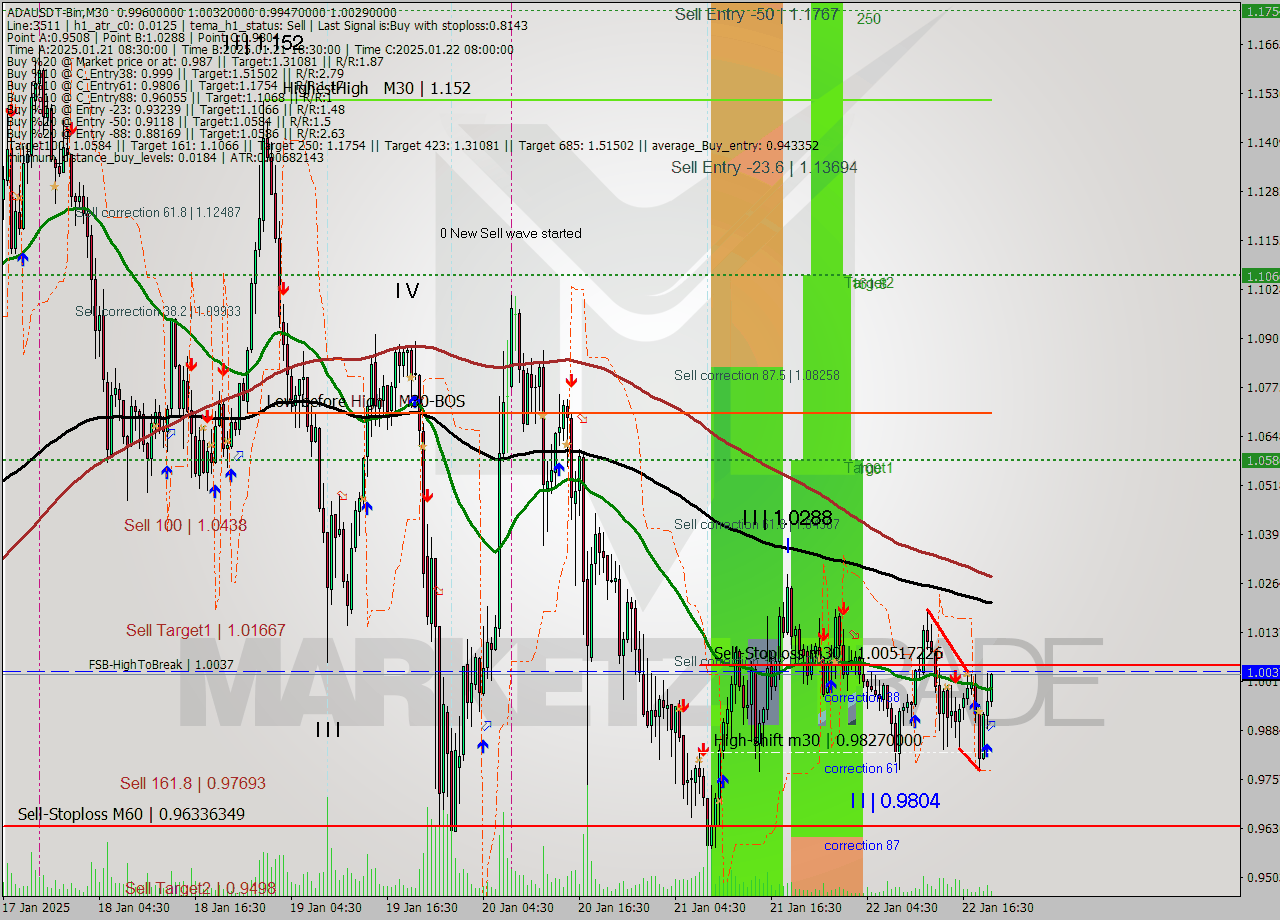Click '0 New Sell wave started' annotation
Viewport: 1280px width, 920px height.
510,233
